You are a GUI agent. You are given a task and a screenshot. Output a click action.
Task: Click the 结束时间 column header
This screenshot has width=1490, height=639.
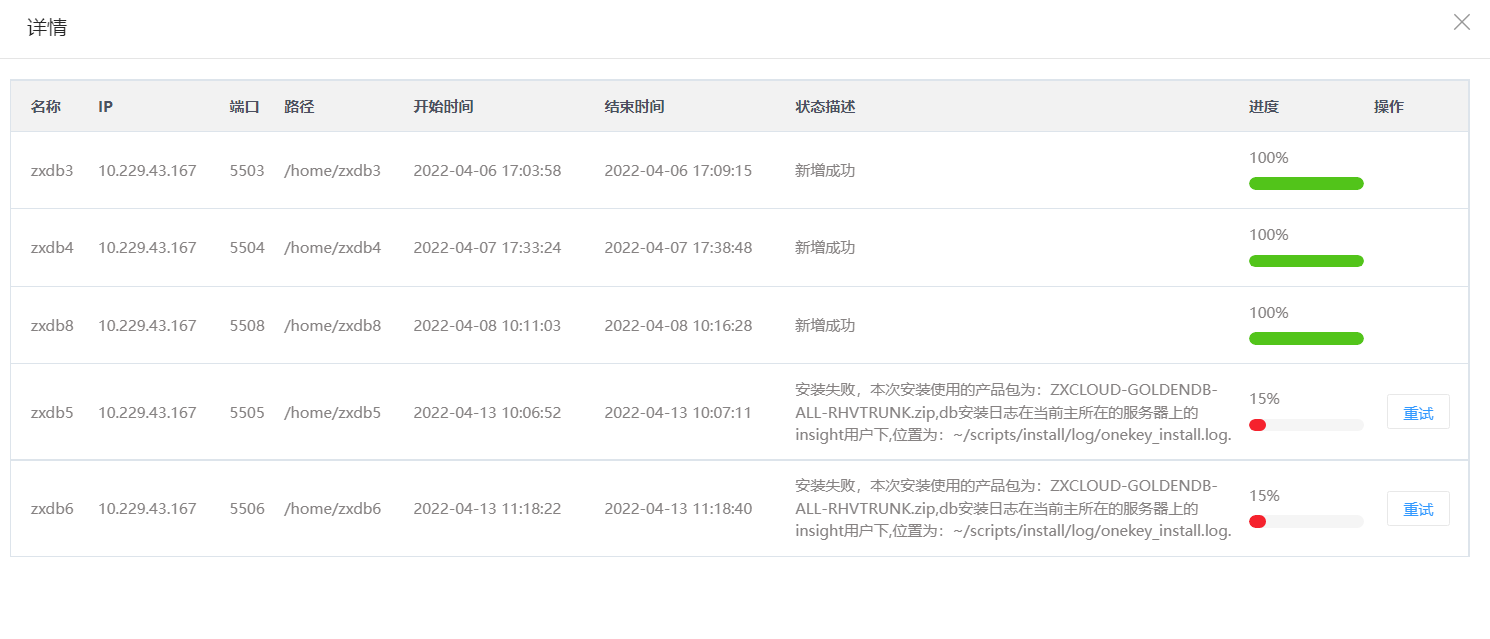pyautogui.click(x=634, y=106)
